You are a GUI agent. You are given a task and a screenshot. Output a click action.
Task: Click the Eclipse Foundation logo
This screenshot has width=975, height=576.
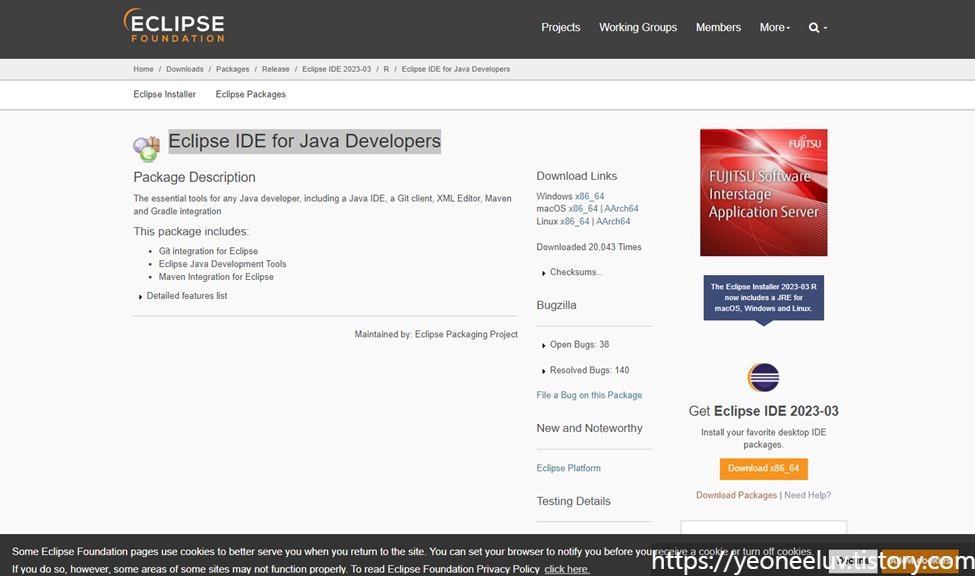tap(174, 26)
